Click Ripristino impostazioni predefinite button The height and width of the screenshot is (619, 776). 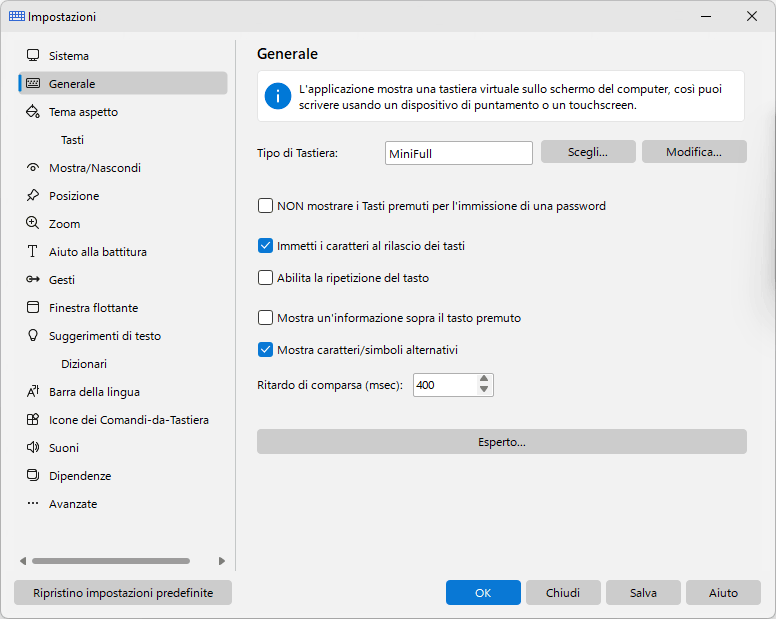[123, 593]
